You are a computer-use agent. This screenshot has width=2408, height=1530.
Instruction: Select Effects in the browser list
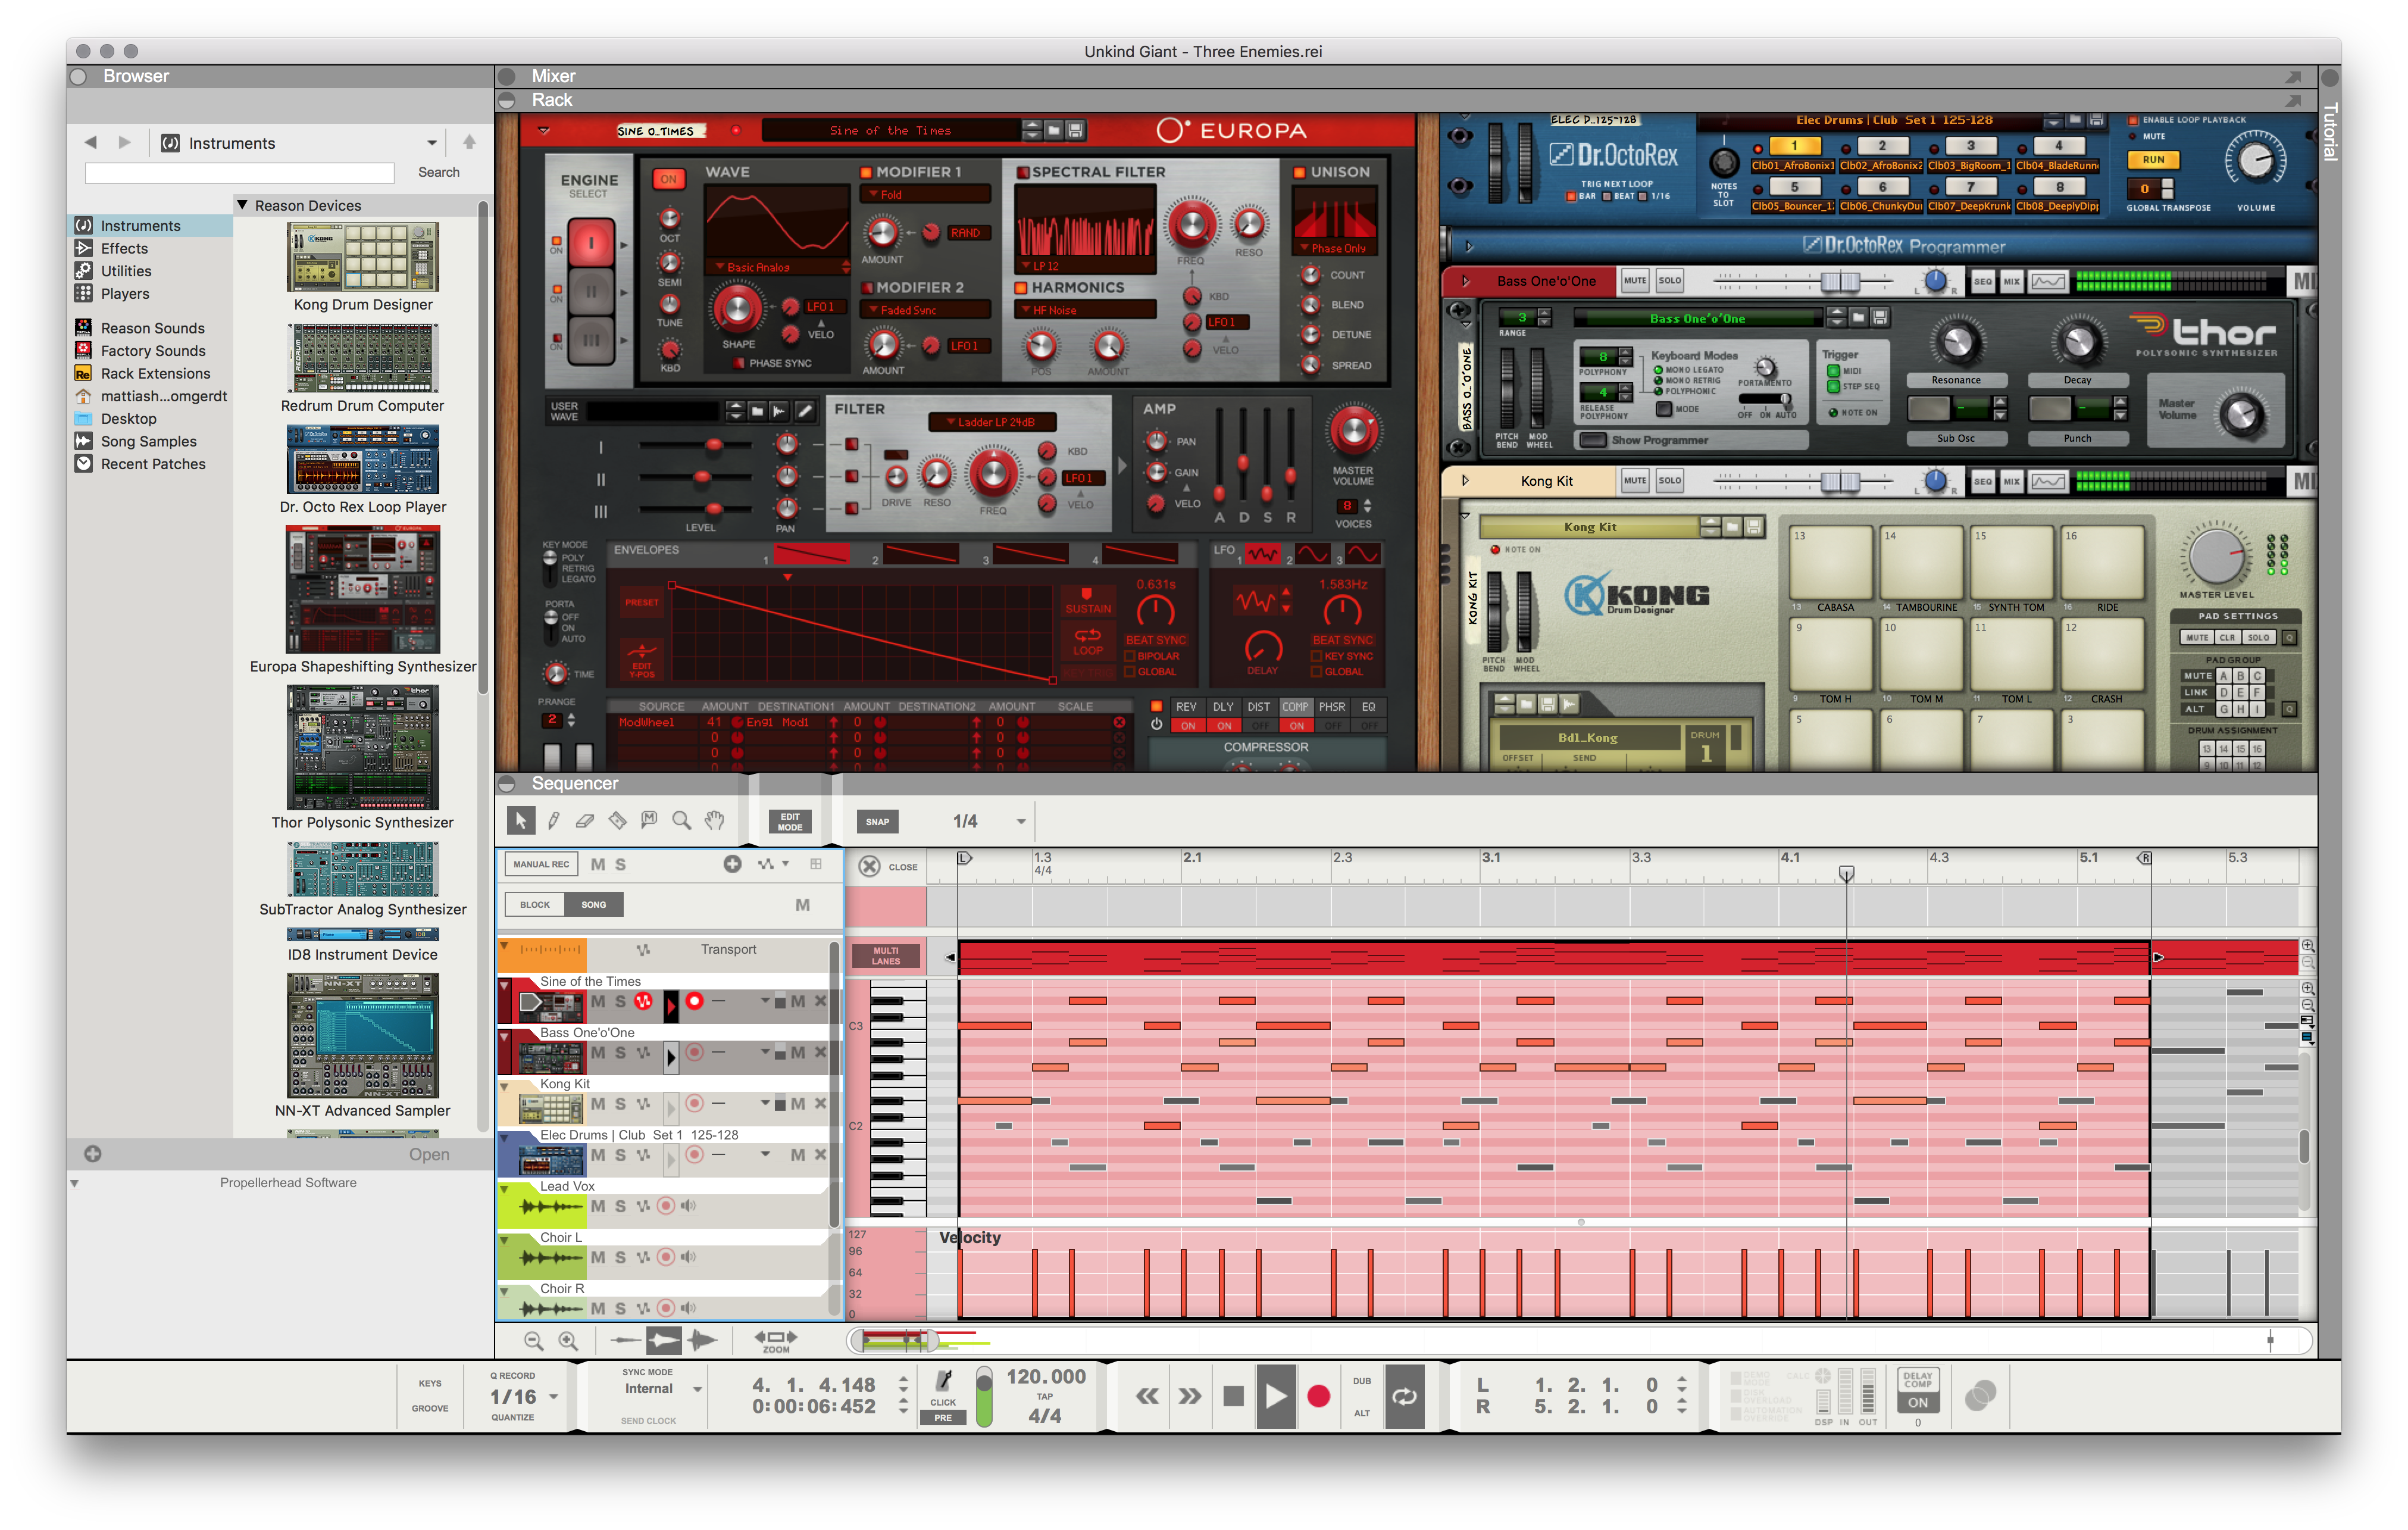(124, 248)
